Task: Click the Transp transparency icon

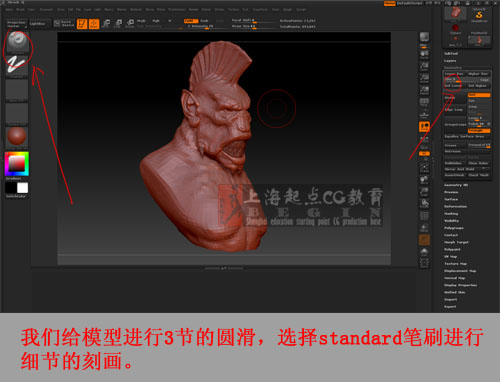Action: [x=424, y=228]
